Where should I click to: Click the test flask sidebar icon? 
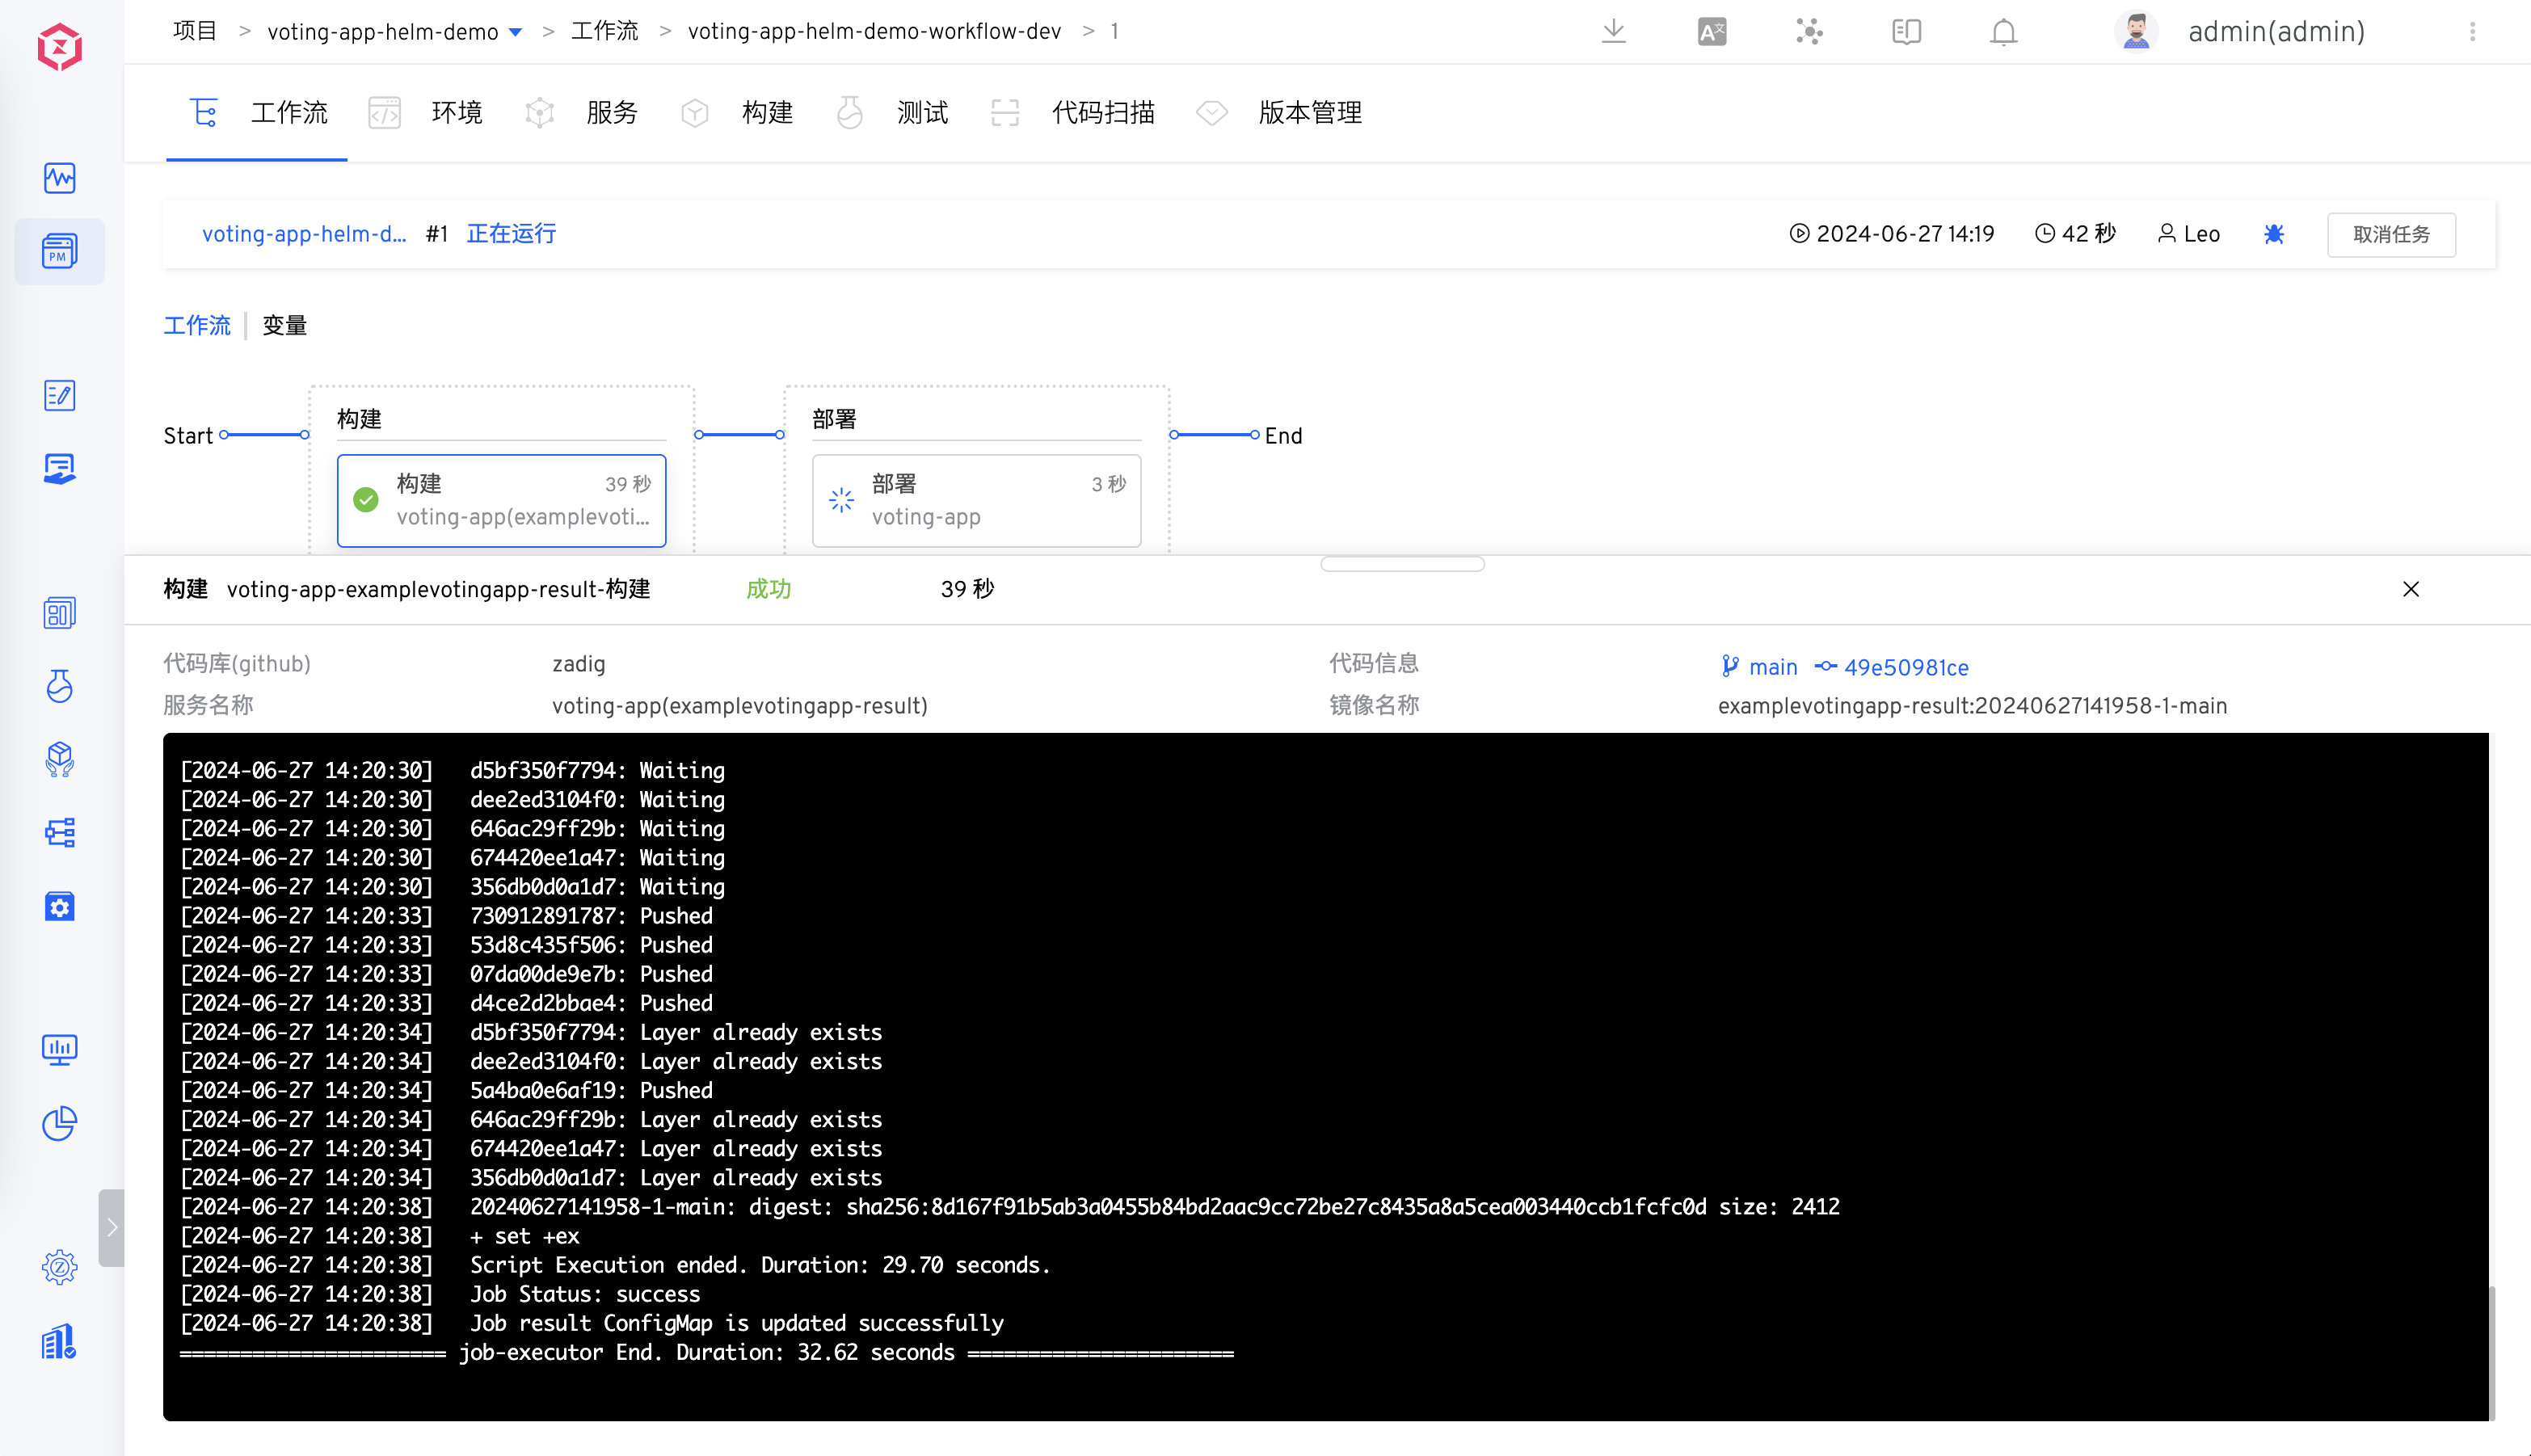(59, 686)
